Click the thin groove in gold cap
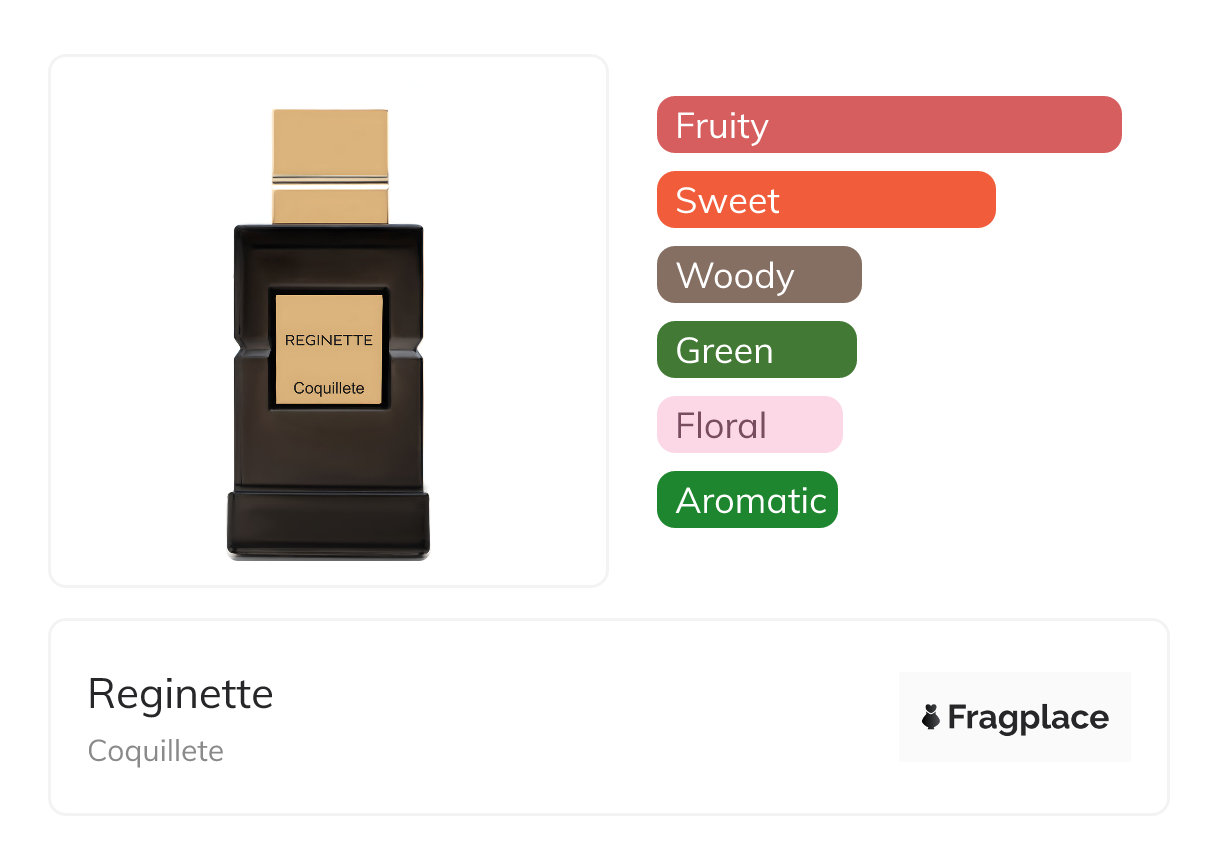Viewport: 1218px width, 864px height. coord(330,182)
